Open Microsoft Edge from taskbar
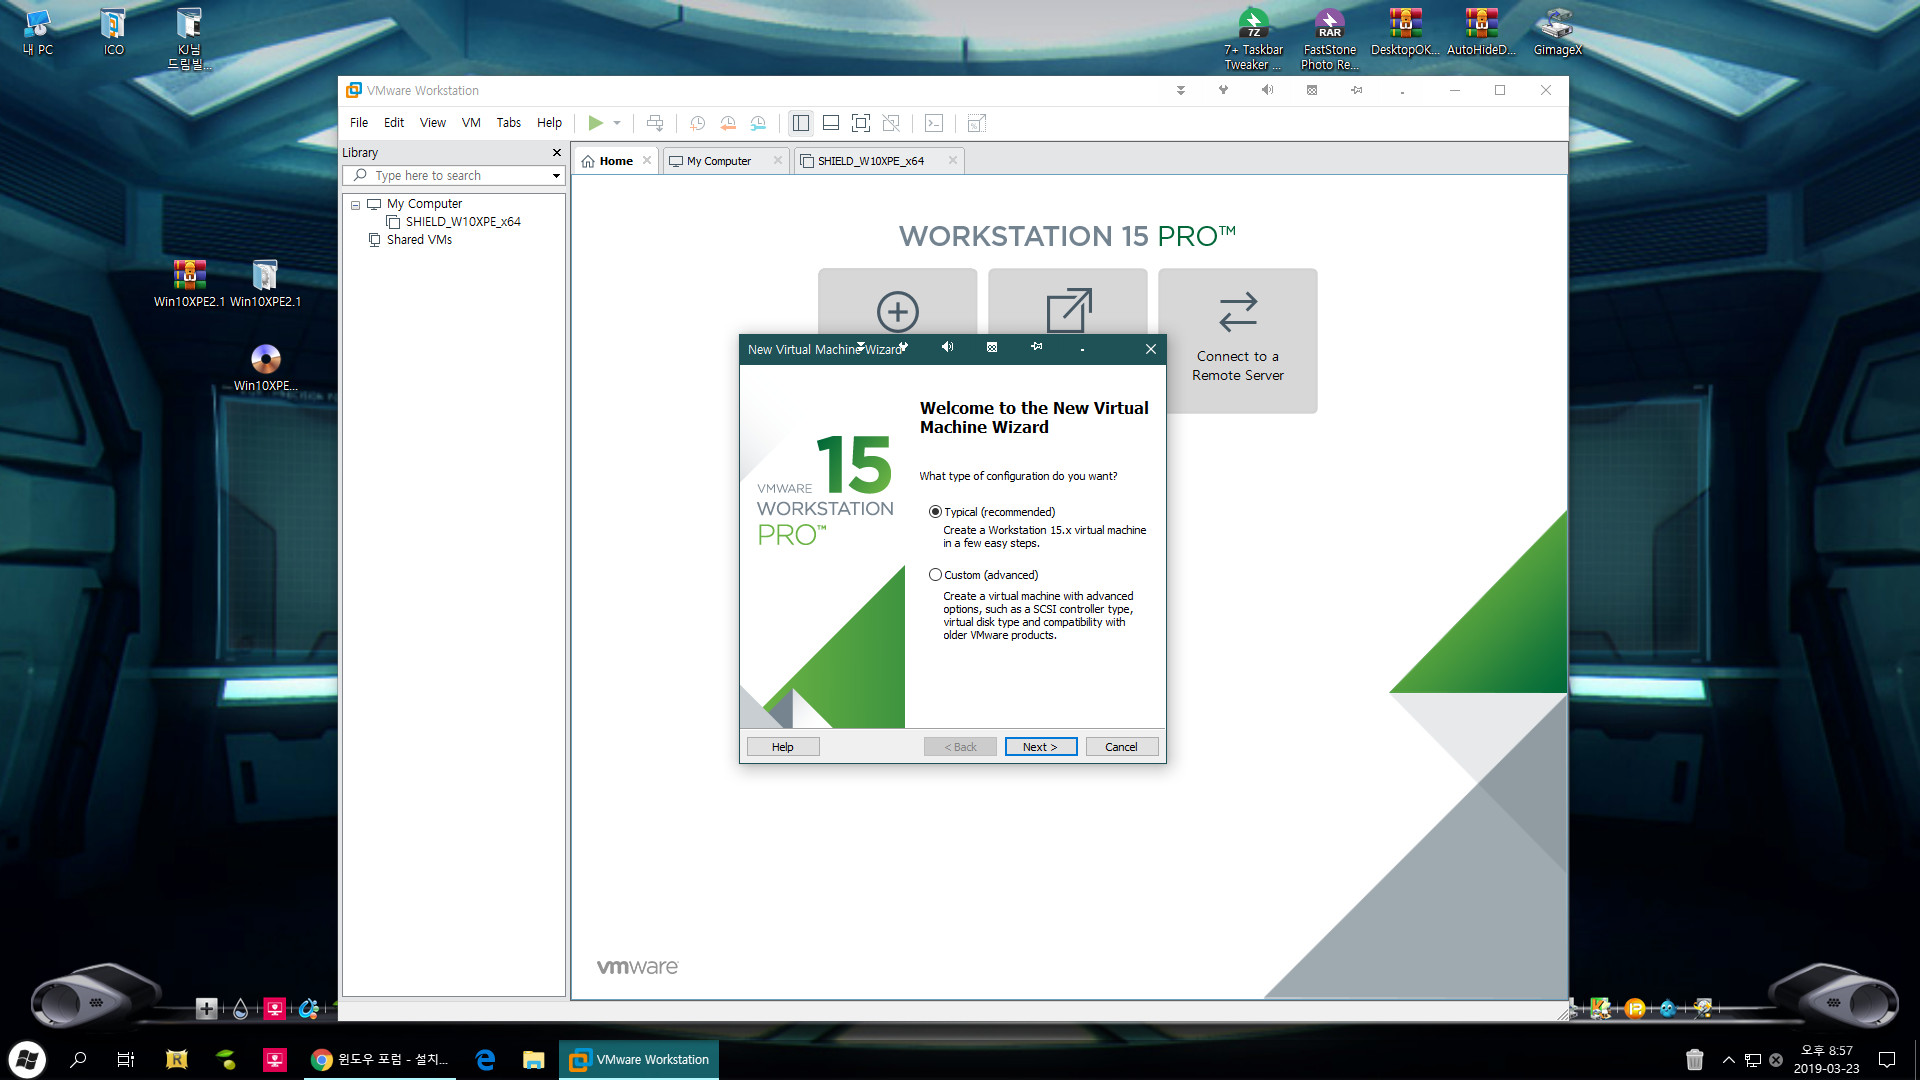Viewport: 1920px width, 1080px height. [485, 1059]
